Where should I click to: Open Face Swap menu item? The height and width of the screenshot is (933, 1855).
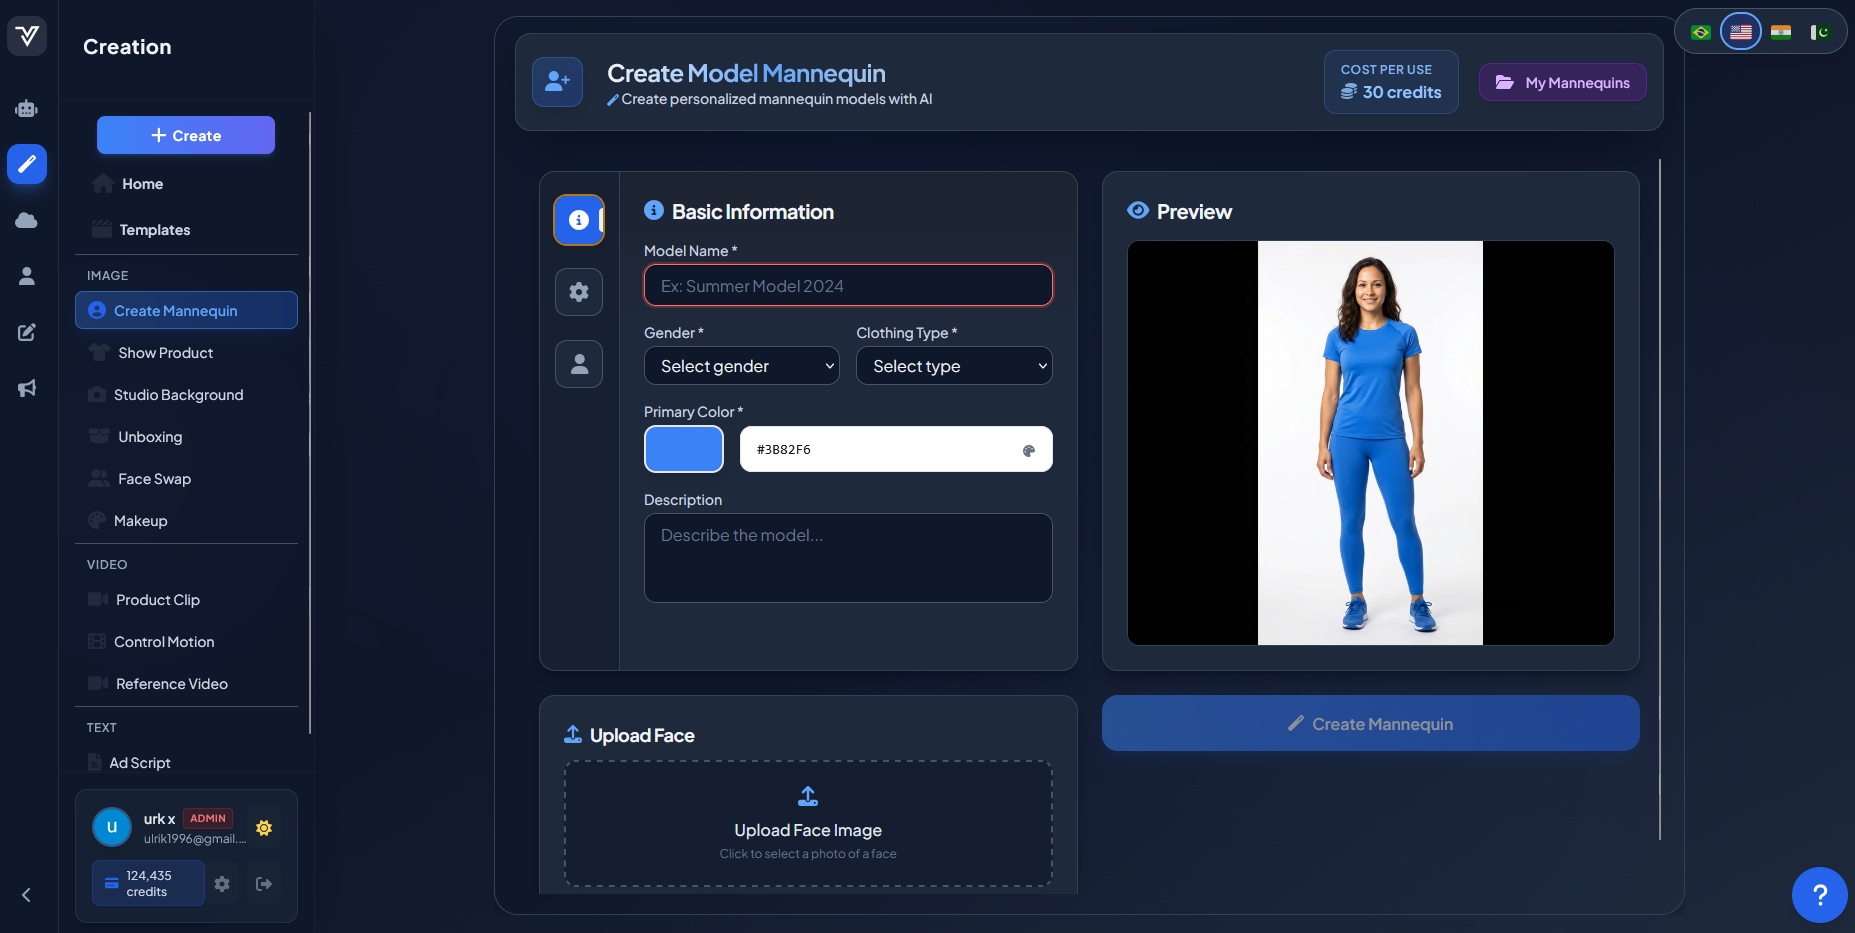pyautogui.click(x=186, y=479)
